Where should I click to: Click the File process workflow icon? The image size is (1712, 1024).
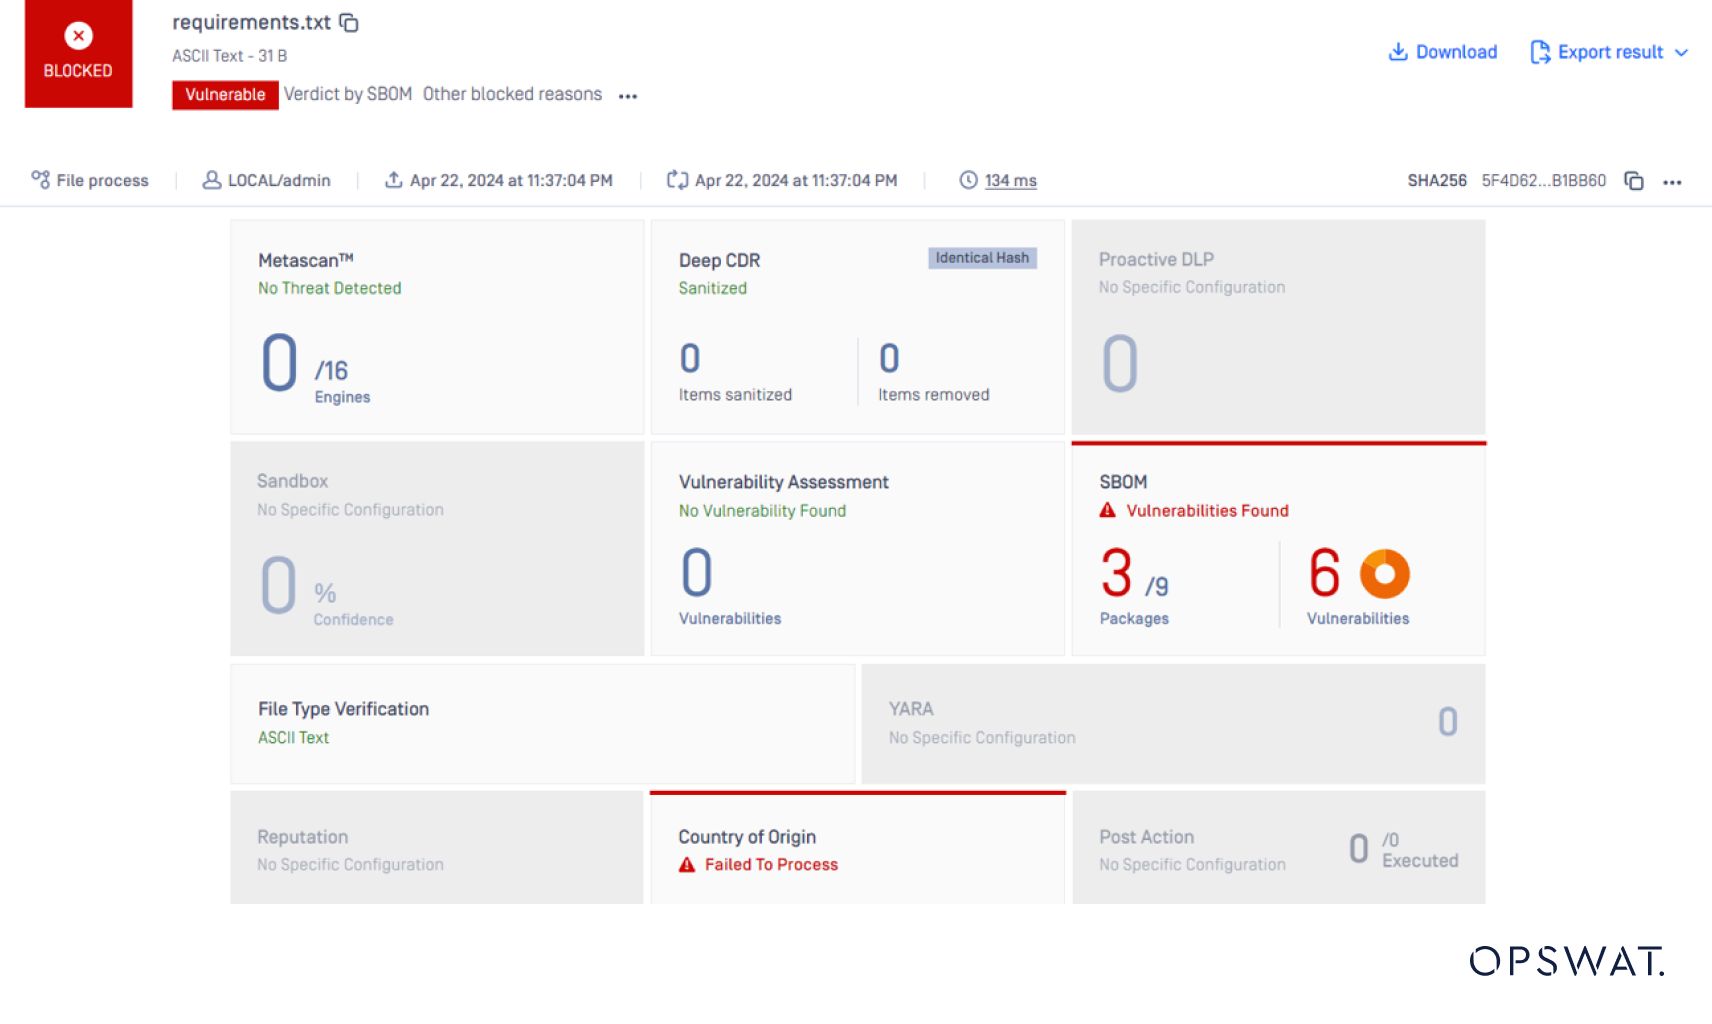pos(40,180)
